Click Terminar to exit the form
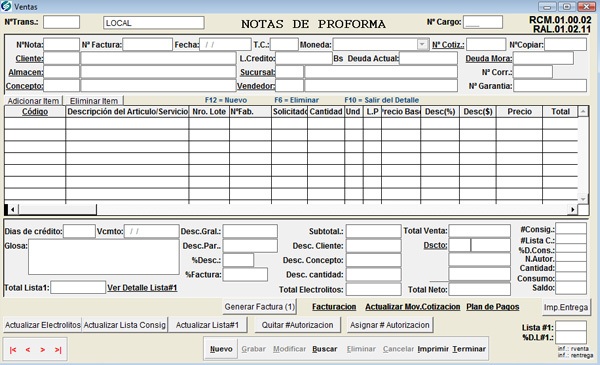Viewport: 600px width, 365px height. coord(469,349)
